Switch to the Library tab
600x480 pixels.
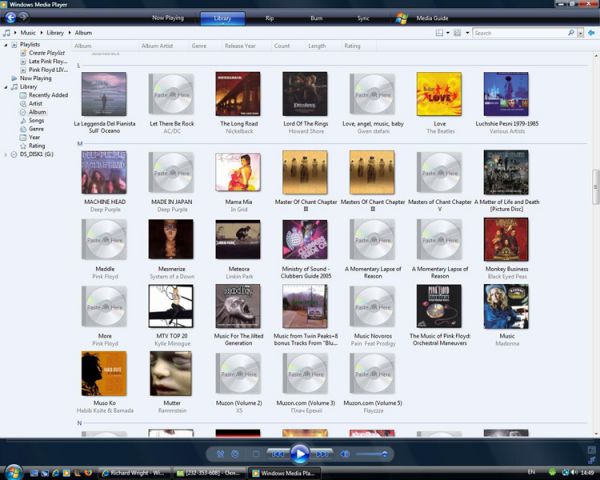222,18
